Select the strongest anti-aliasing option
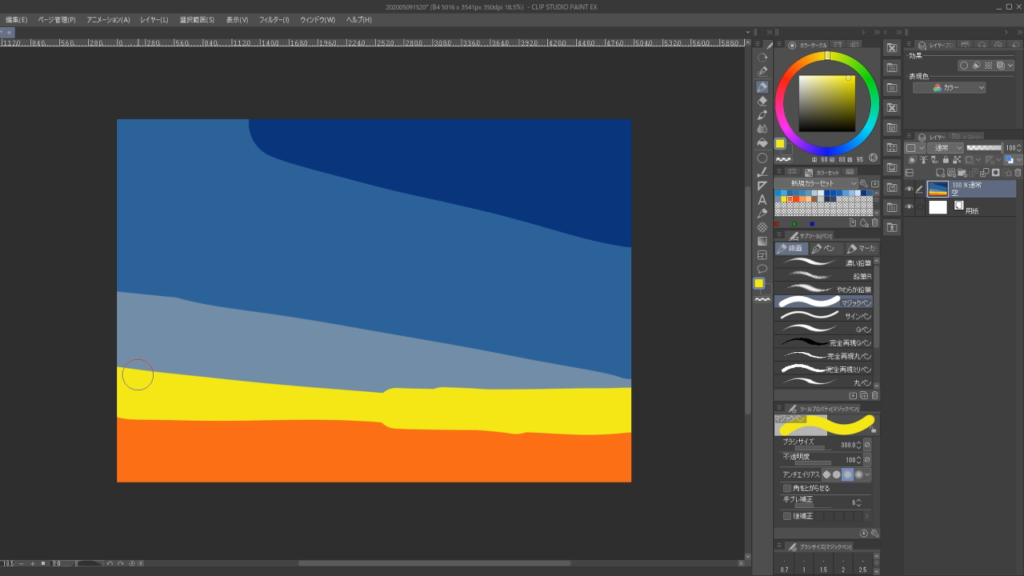Viewport: 1024px width, 576px height. tap(858, 475)
